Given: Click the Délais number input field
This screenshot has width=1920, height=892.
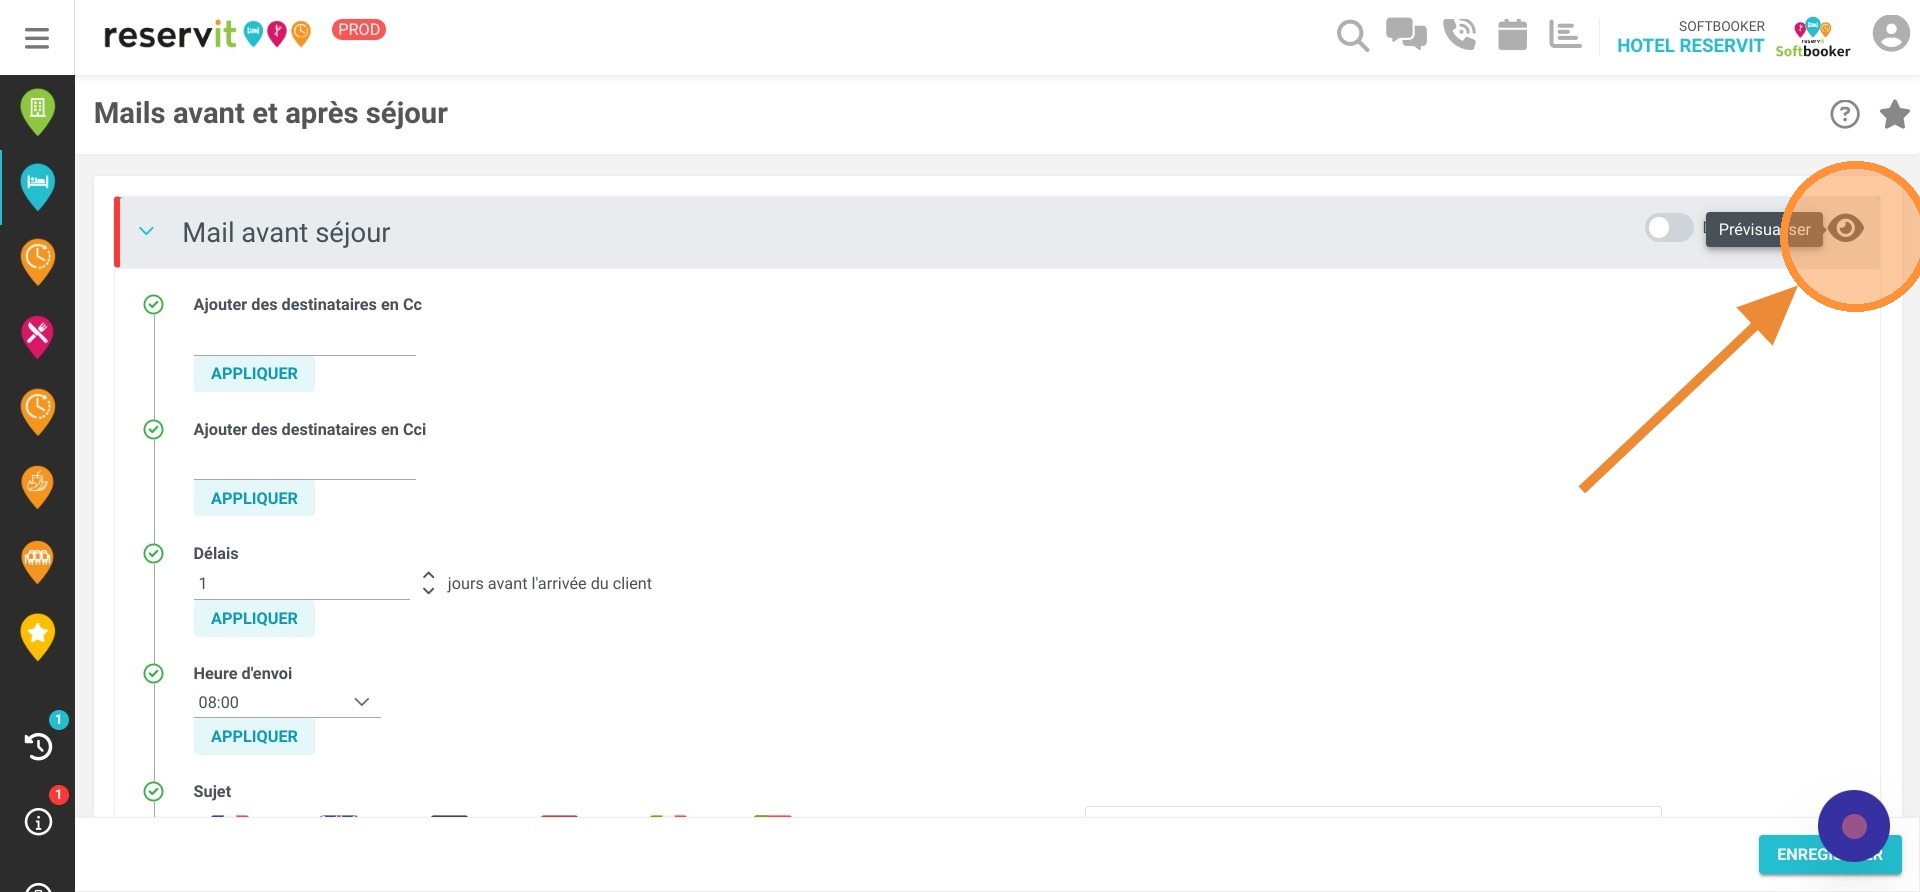Looking at the screenshot, I should pyautogui.click(x=301, y=583).
